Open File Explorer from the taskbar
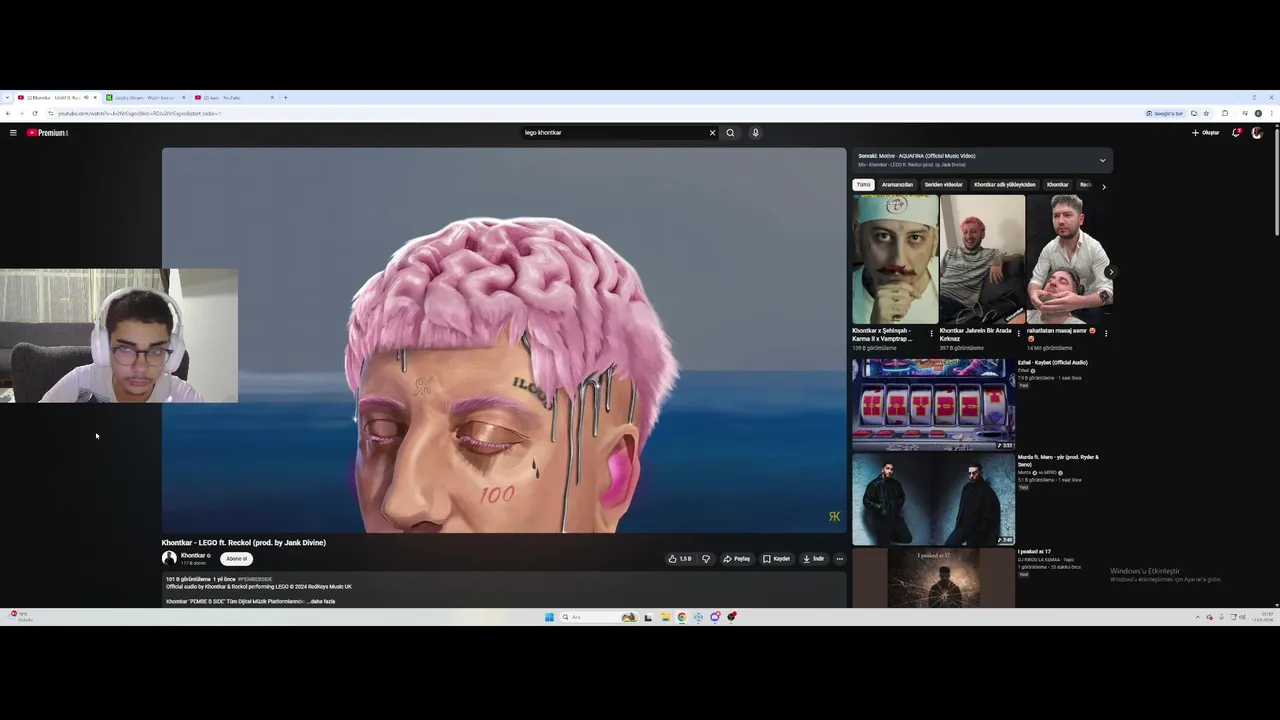 (665, 617)
